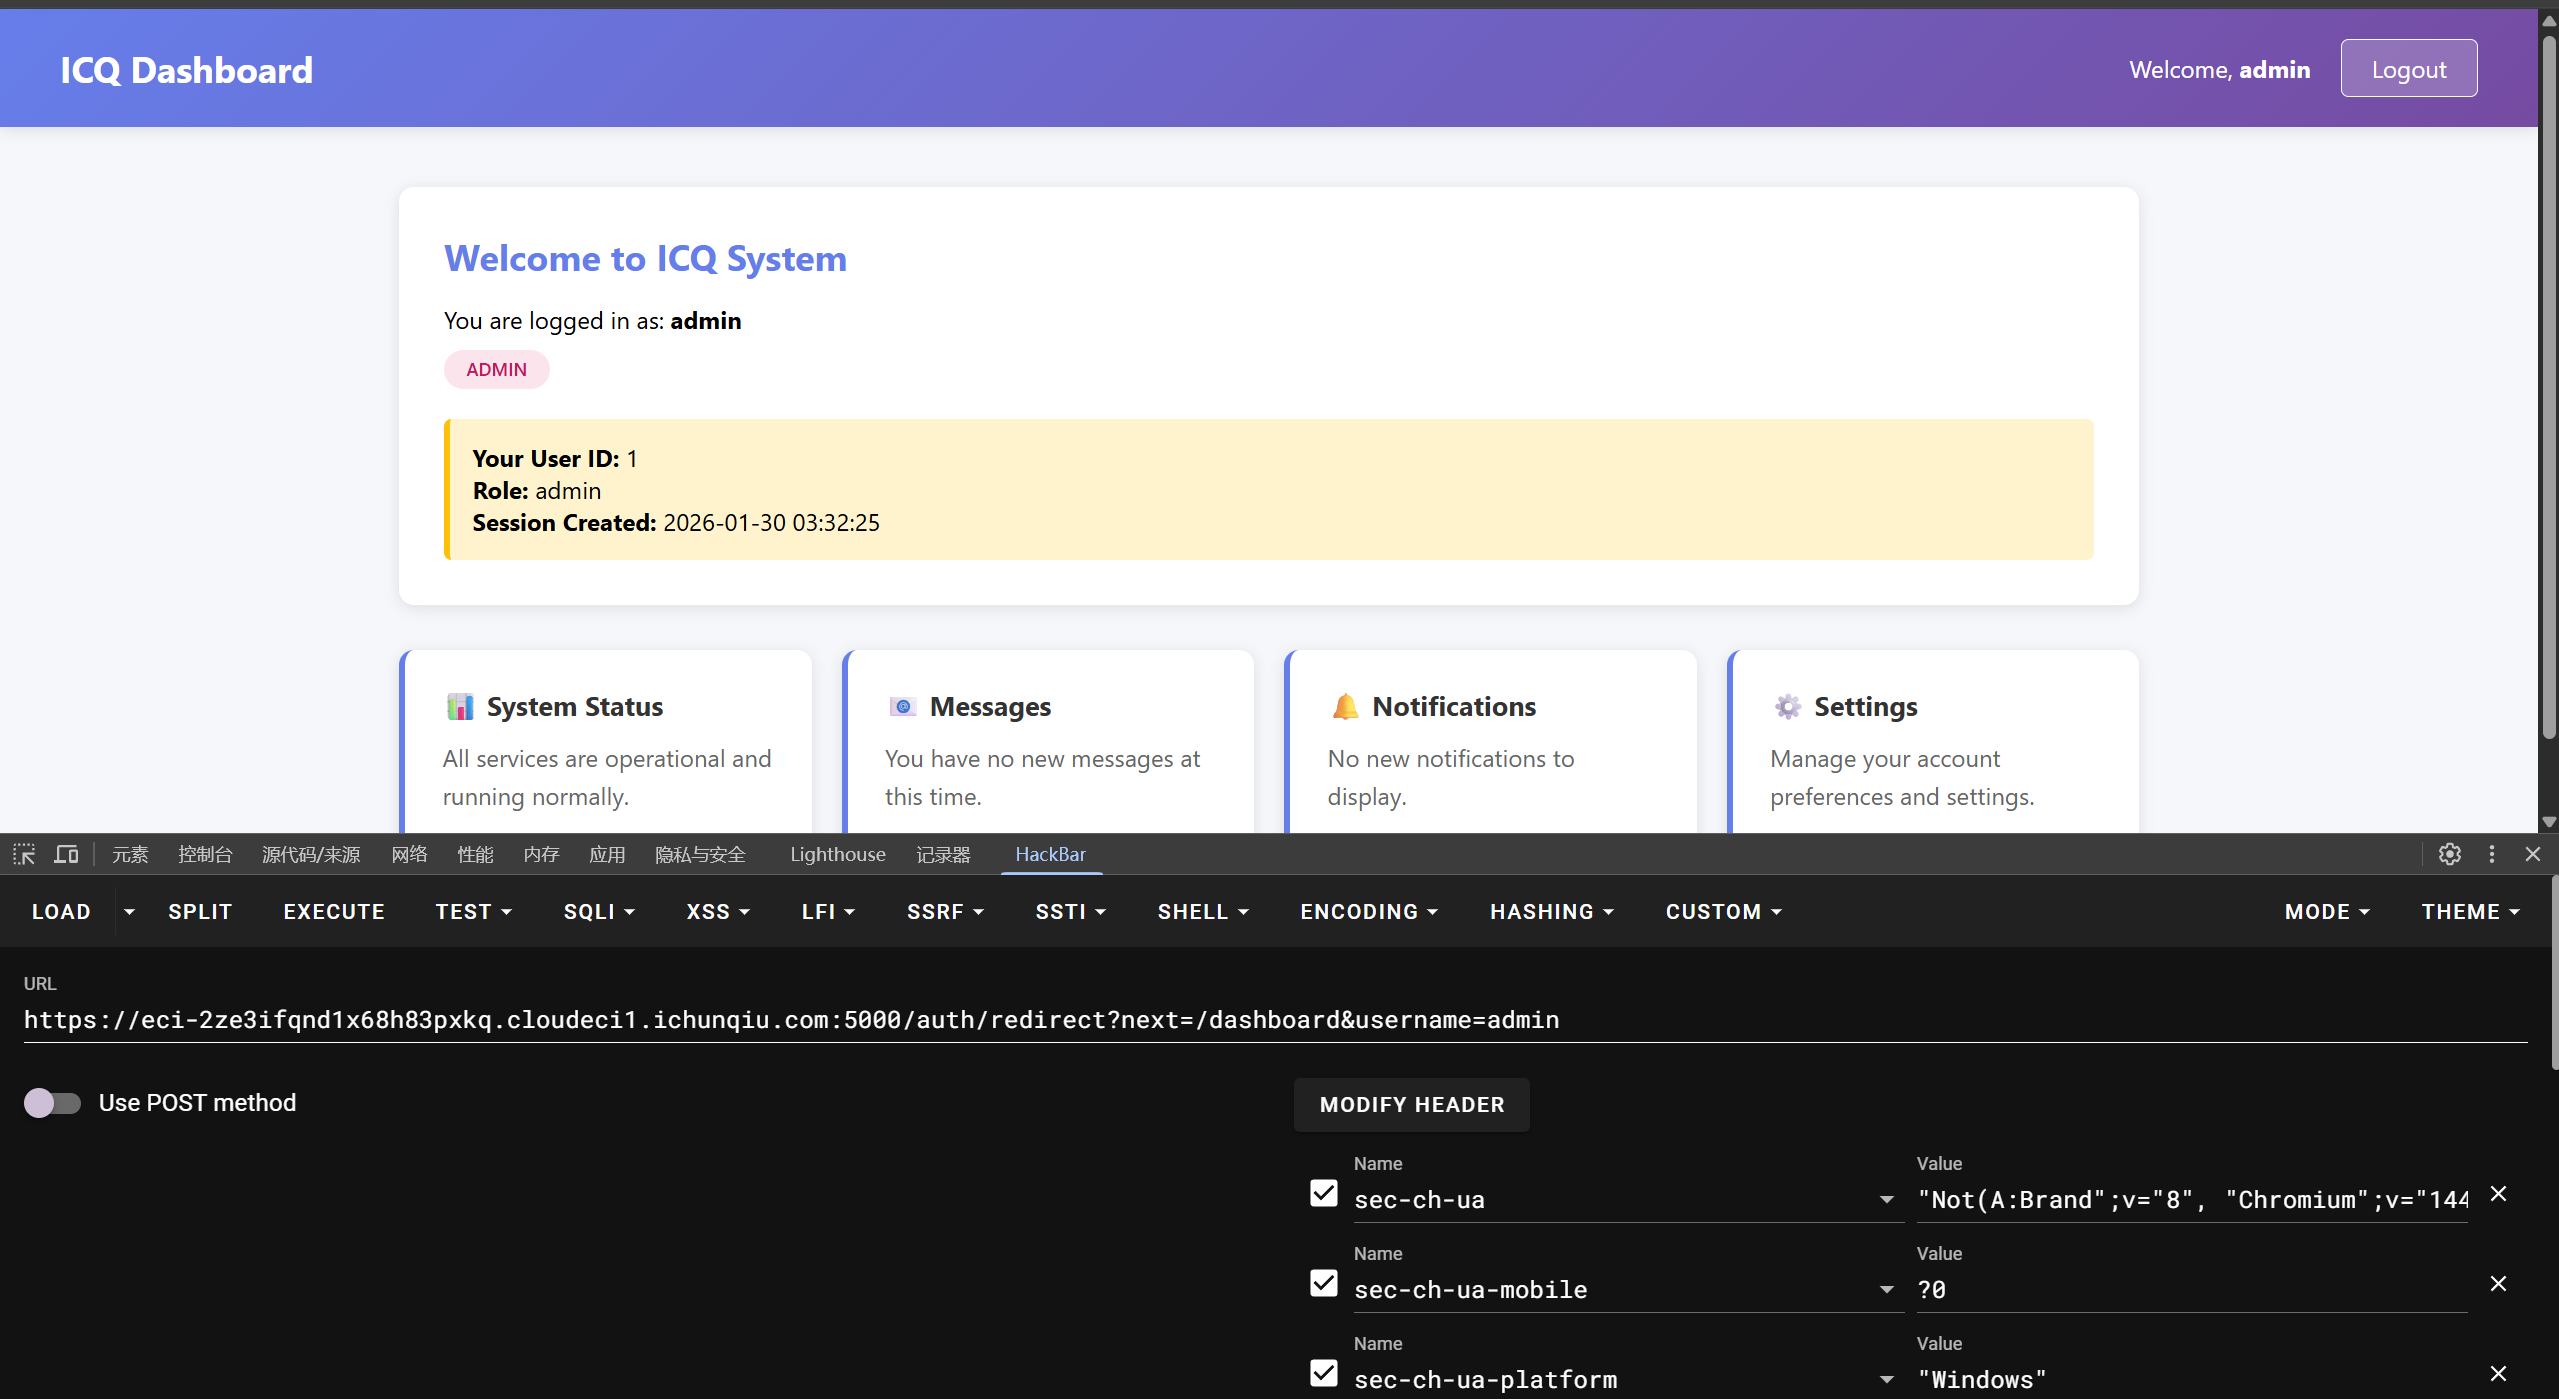2559x1399 pixels.
Task: Open the sec-ch-ua name dropdown arrow
Action: (1886, 1199)
